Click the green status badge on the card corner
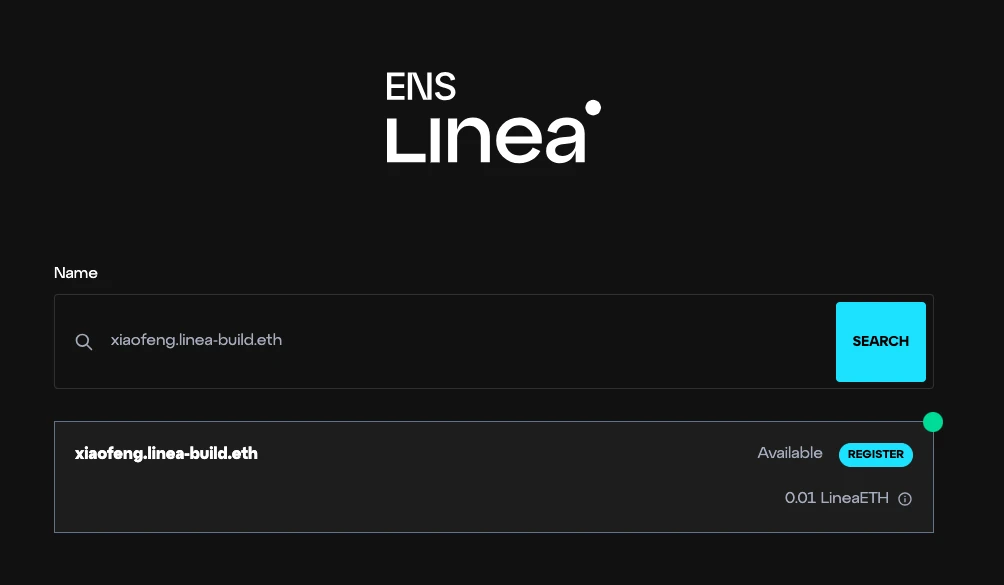 (933, 422)
